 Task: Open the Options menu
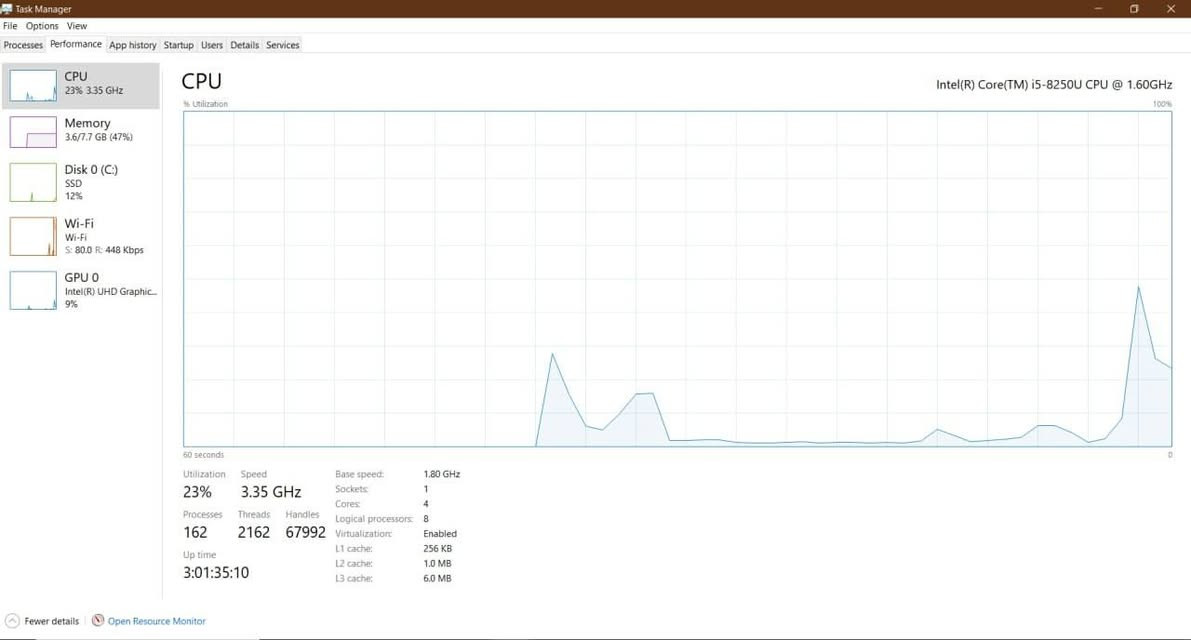(42, 26)
